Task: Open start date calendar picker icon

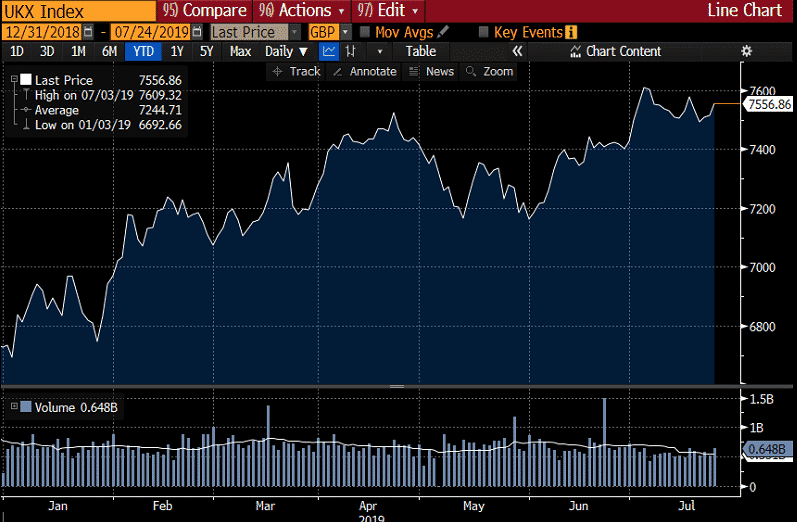Action: pos(88,32)
